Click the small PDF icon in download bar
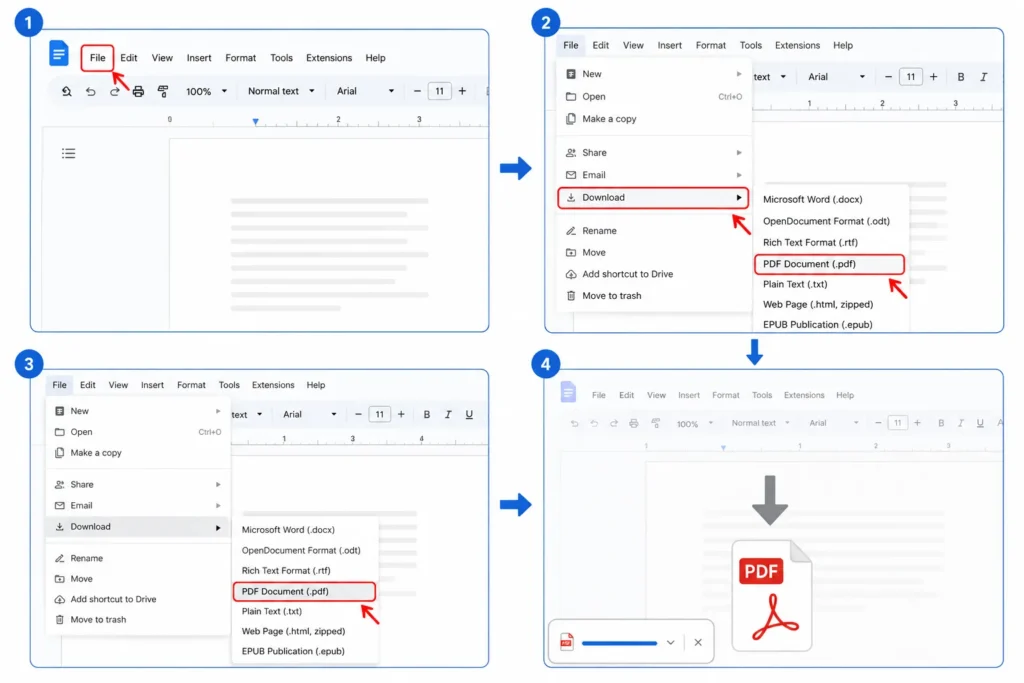Viewport: 1024px width, 683px height. coord(566,643)
